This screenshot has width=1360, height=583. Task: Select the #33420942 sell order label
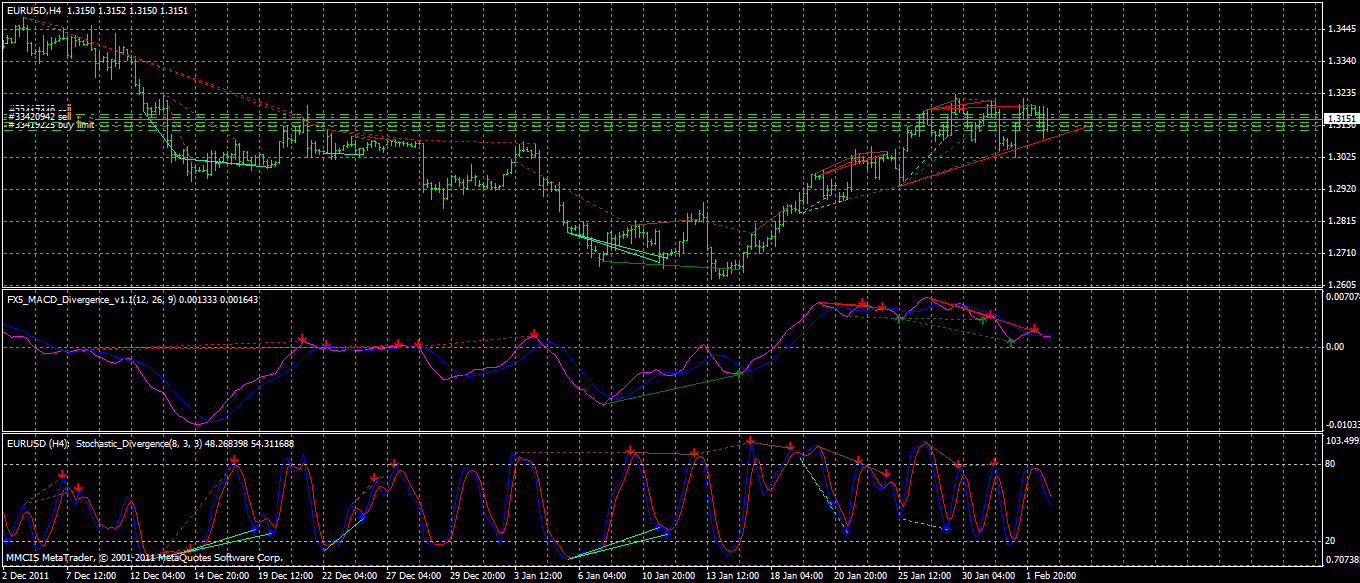(x=38, y=117)
